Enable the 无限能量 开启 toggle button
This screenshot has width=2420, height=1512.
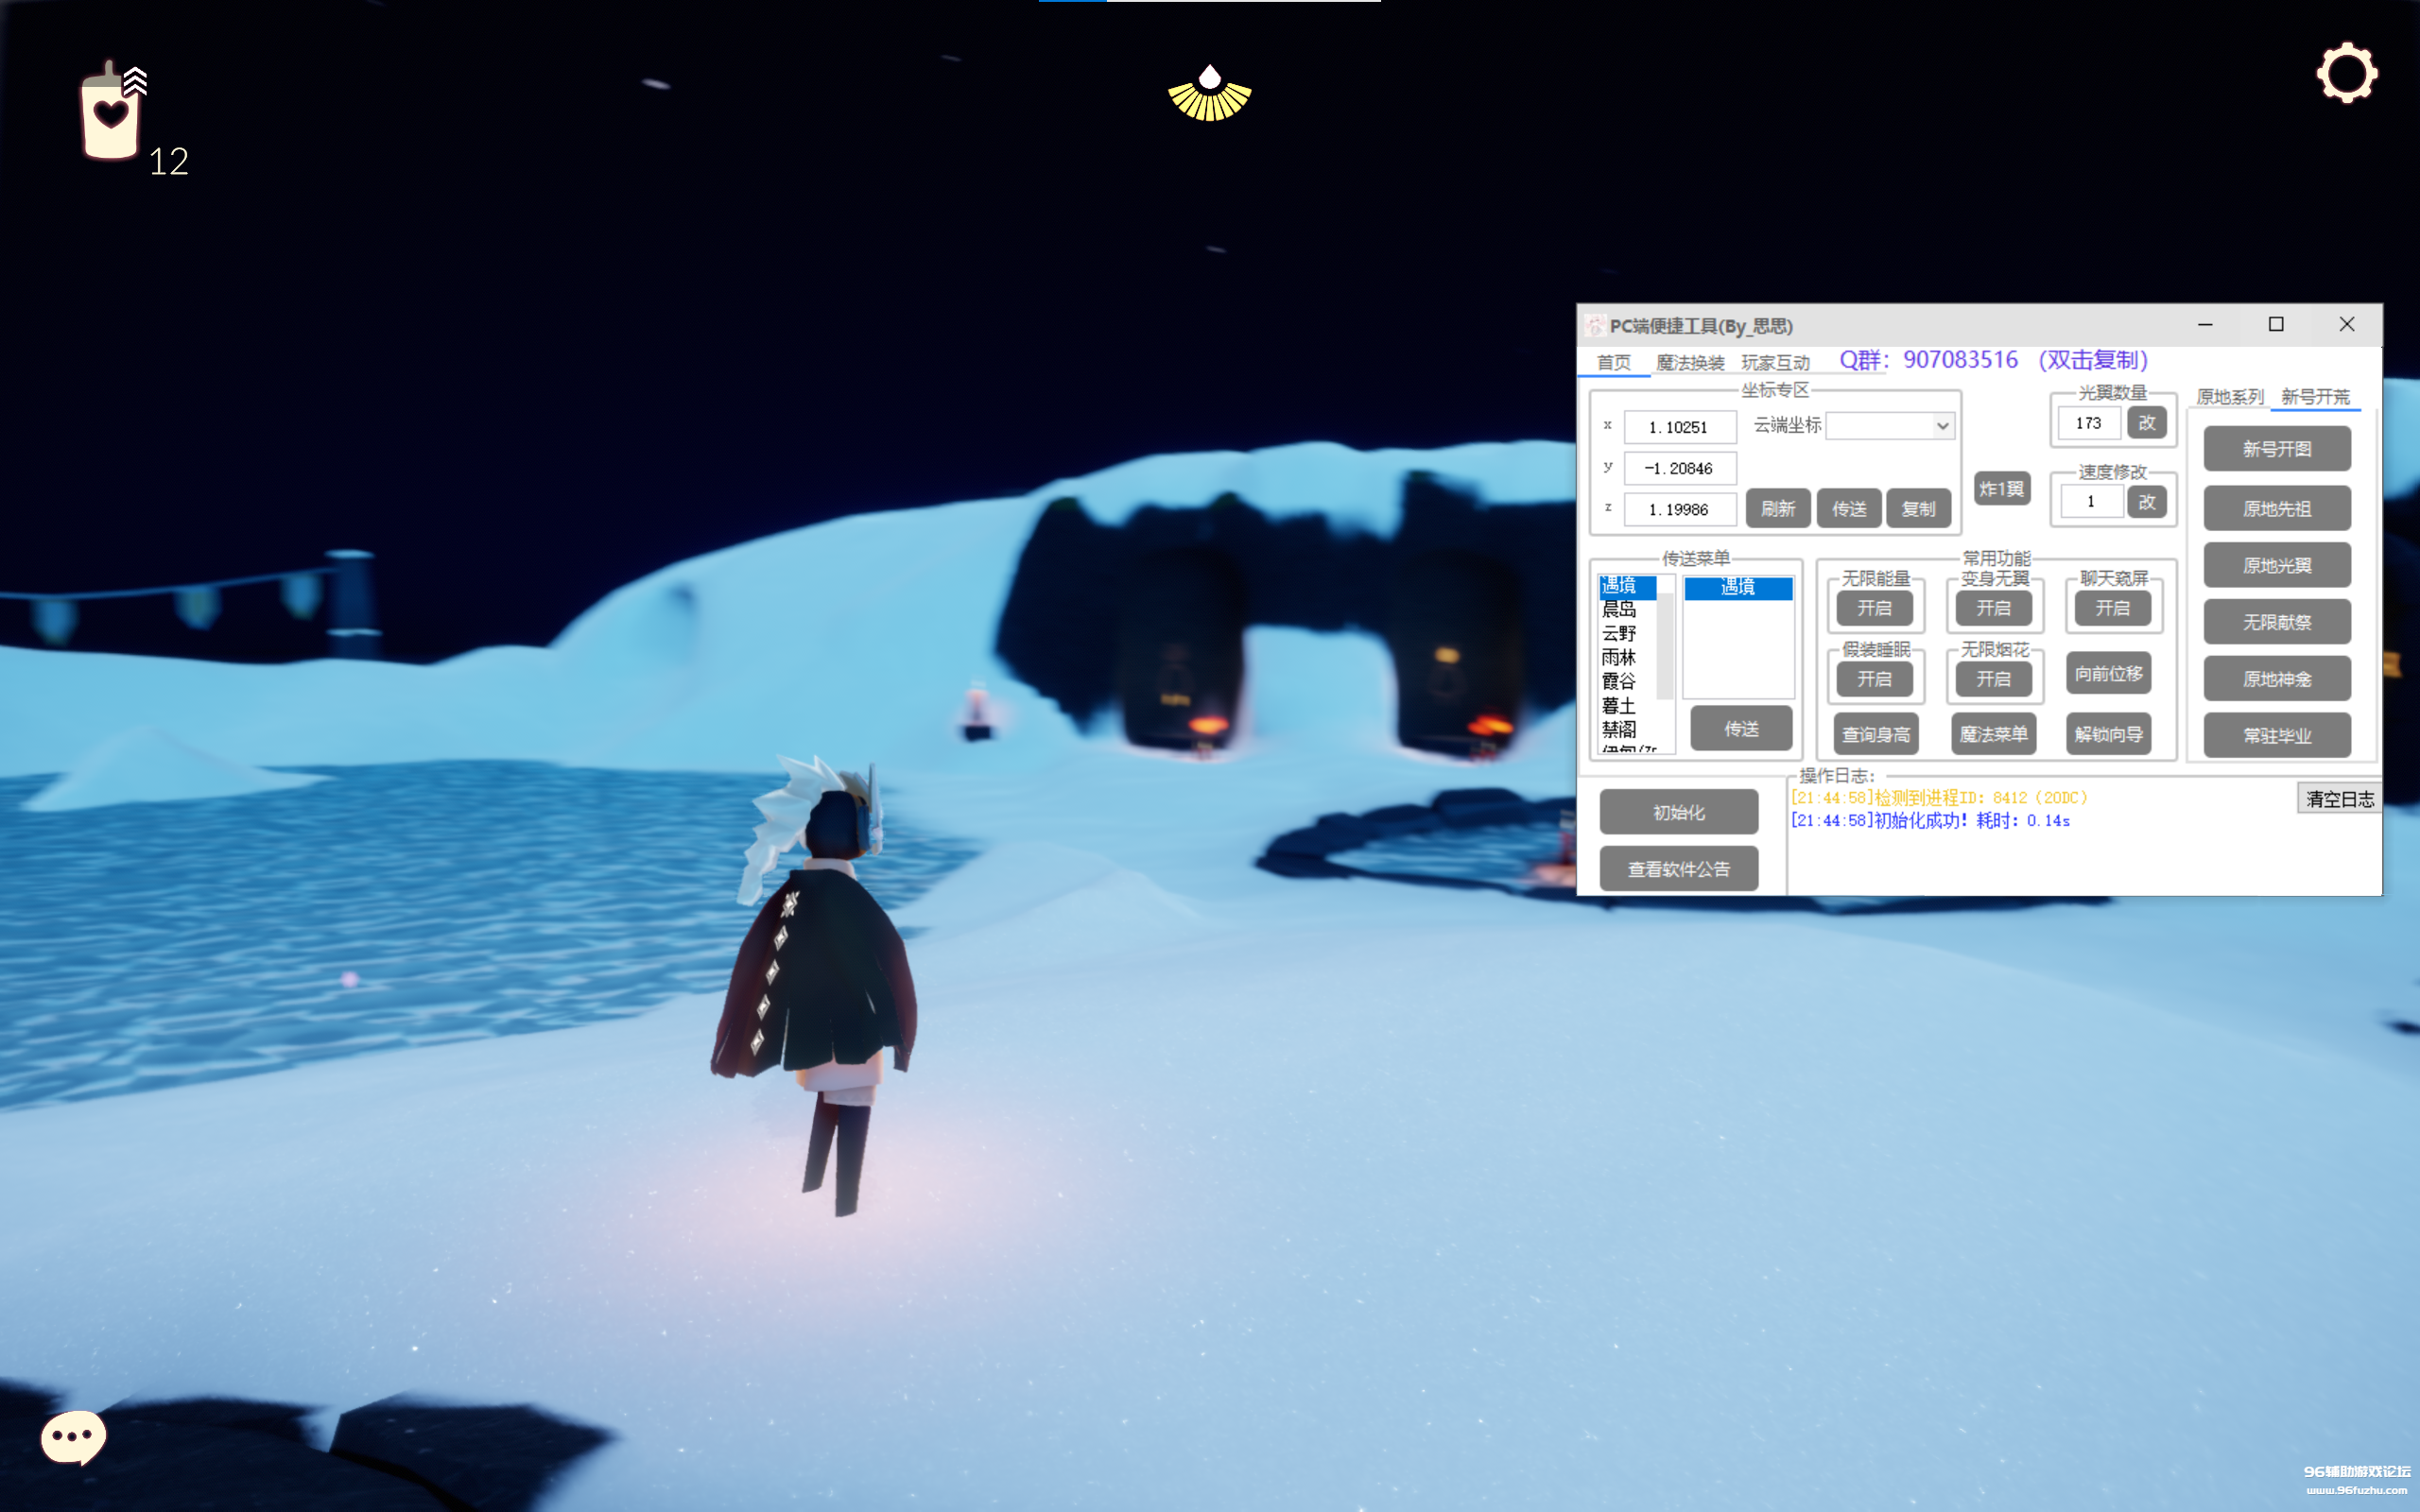[1874, 608]
